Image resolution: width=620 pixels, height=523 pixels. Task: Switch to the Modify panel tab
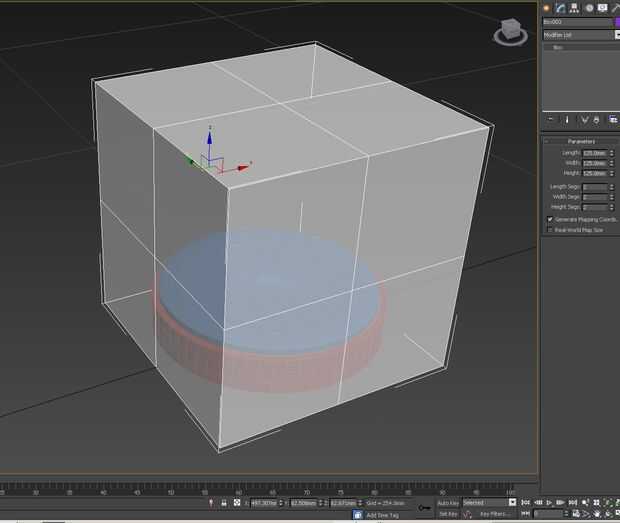560,8
